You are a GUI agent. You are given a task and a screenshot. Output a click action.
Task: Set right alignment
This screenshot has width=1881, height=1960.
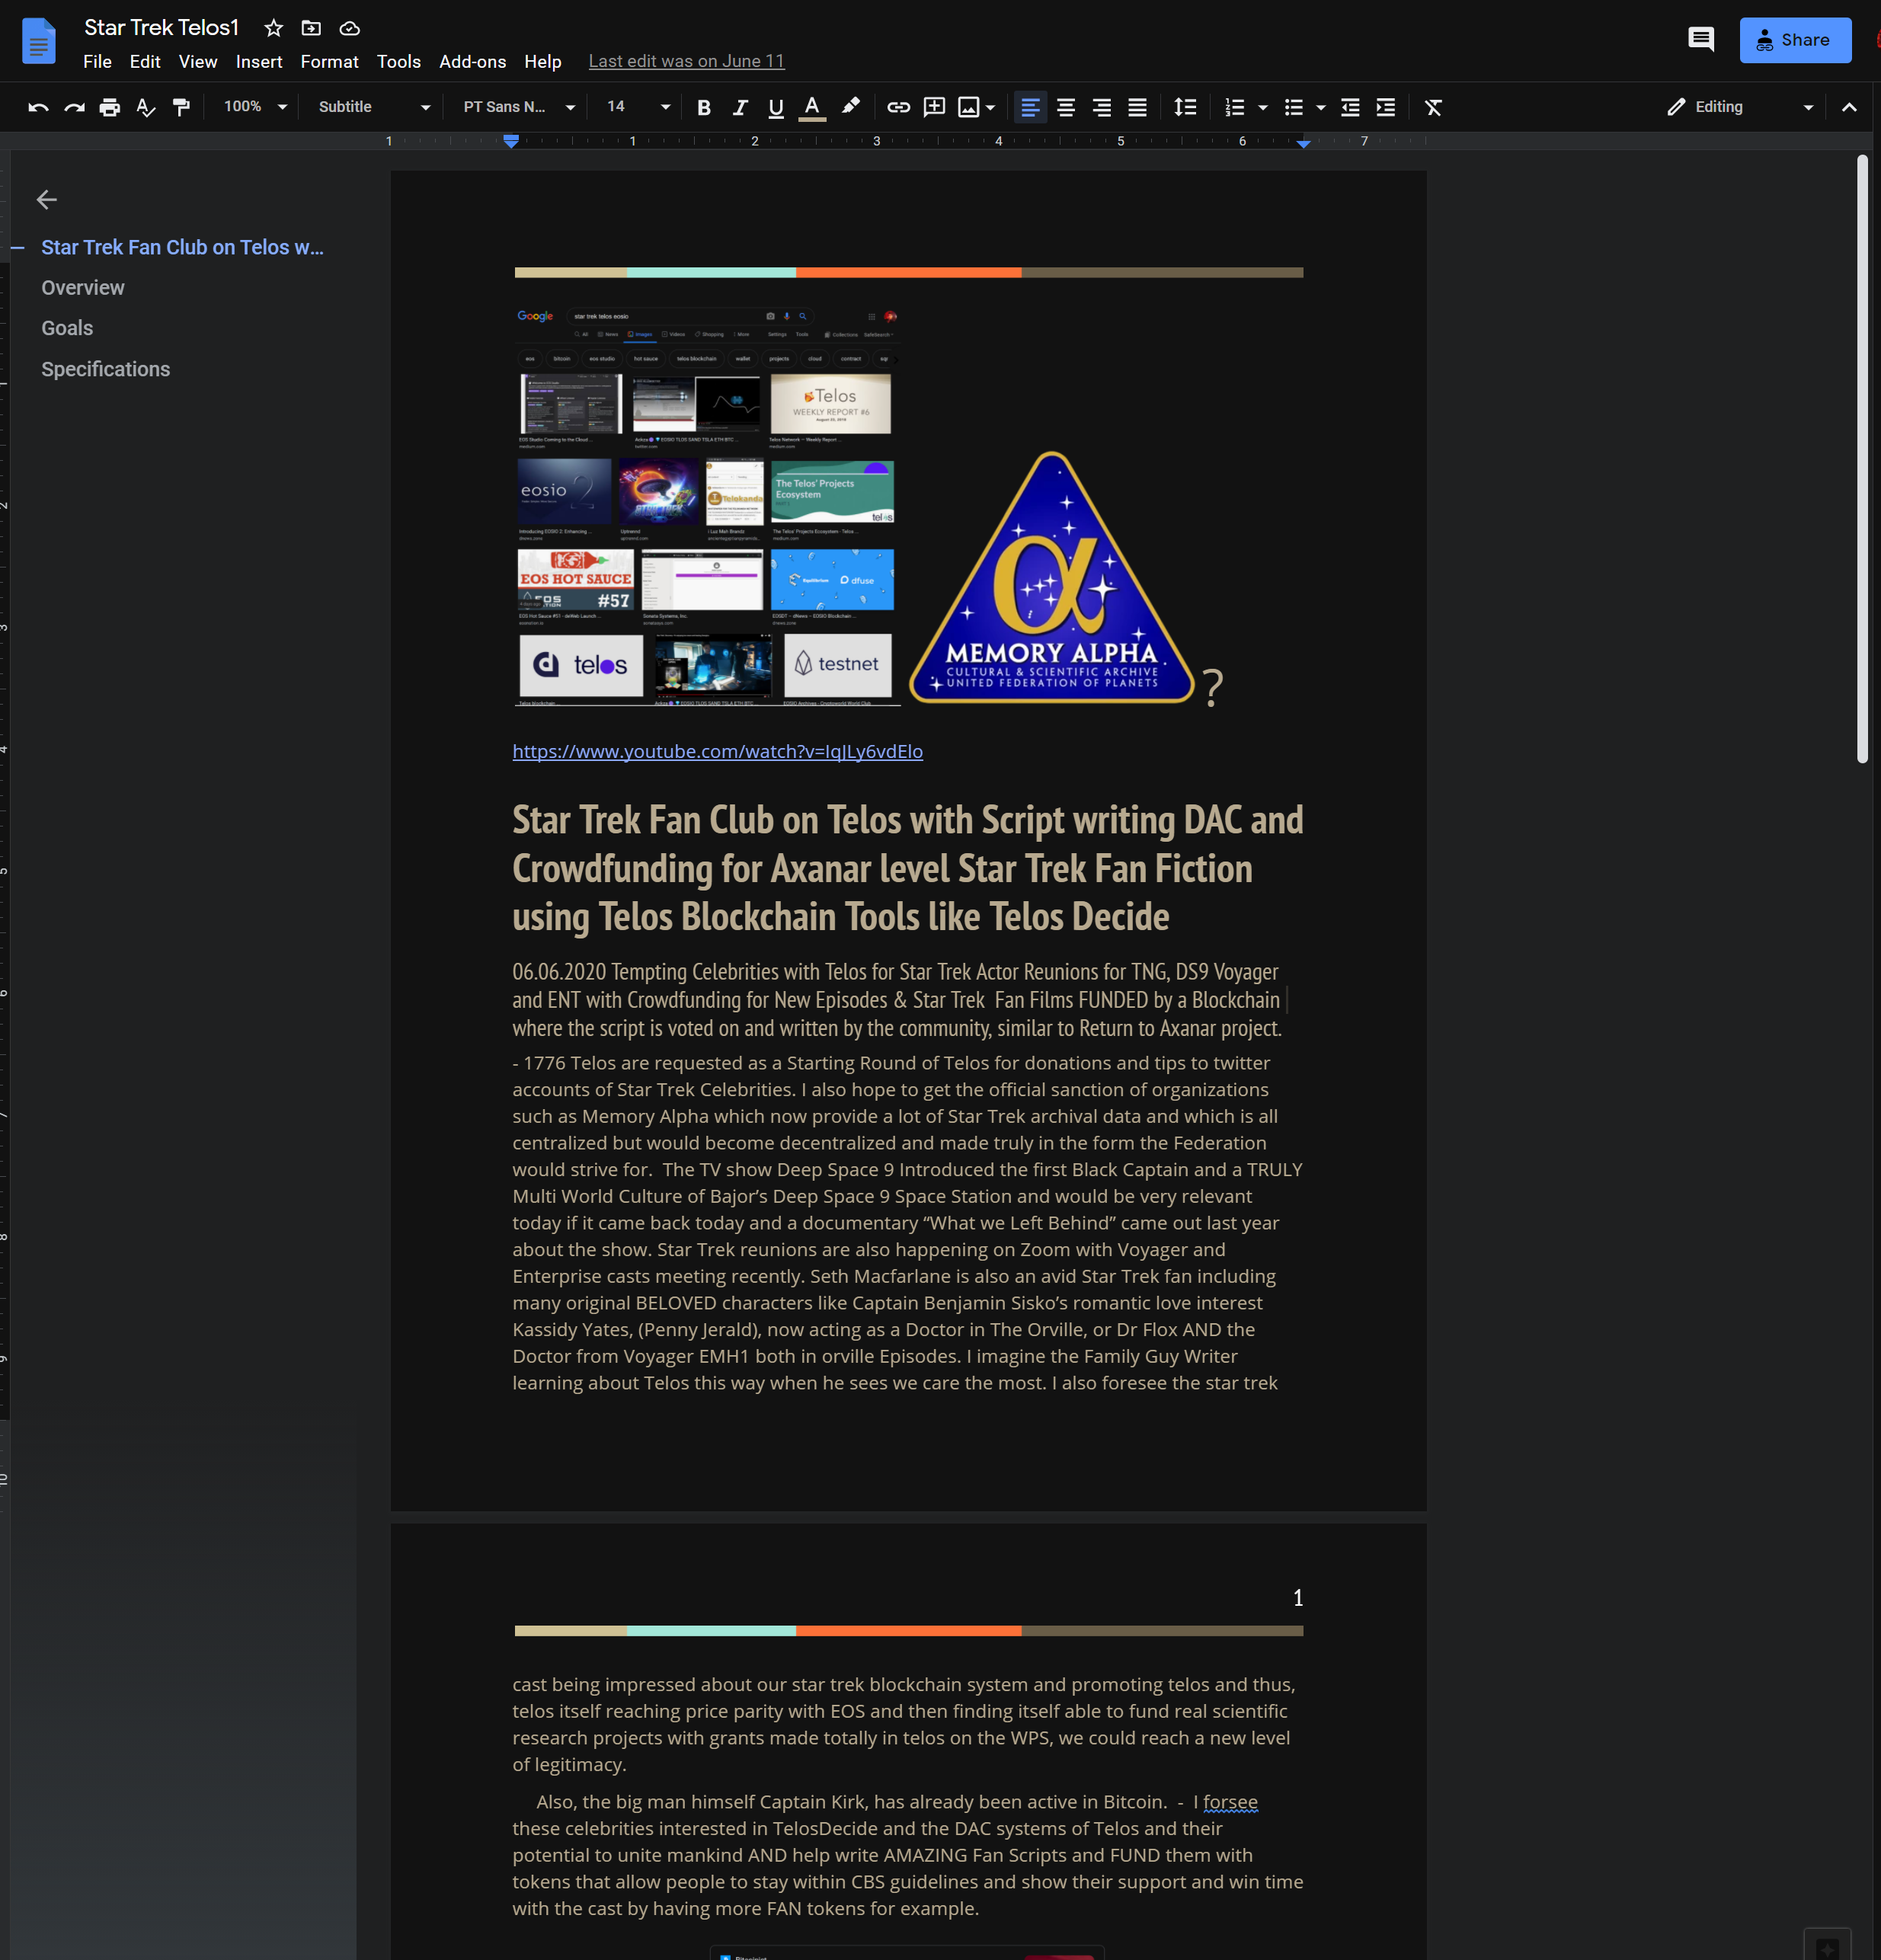(1102, 107)
